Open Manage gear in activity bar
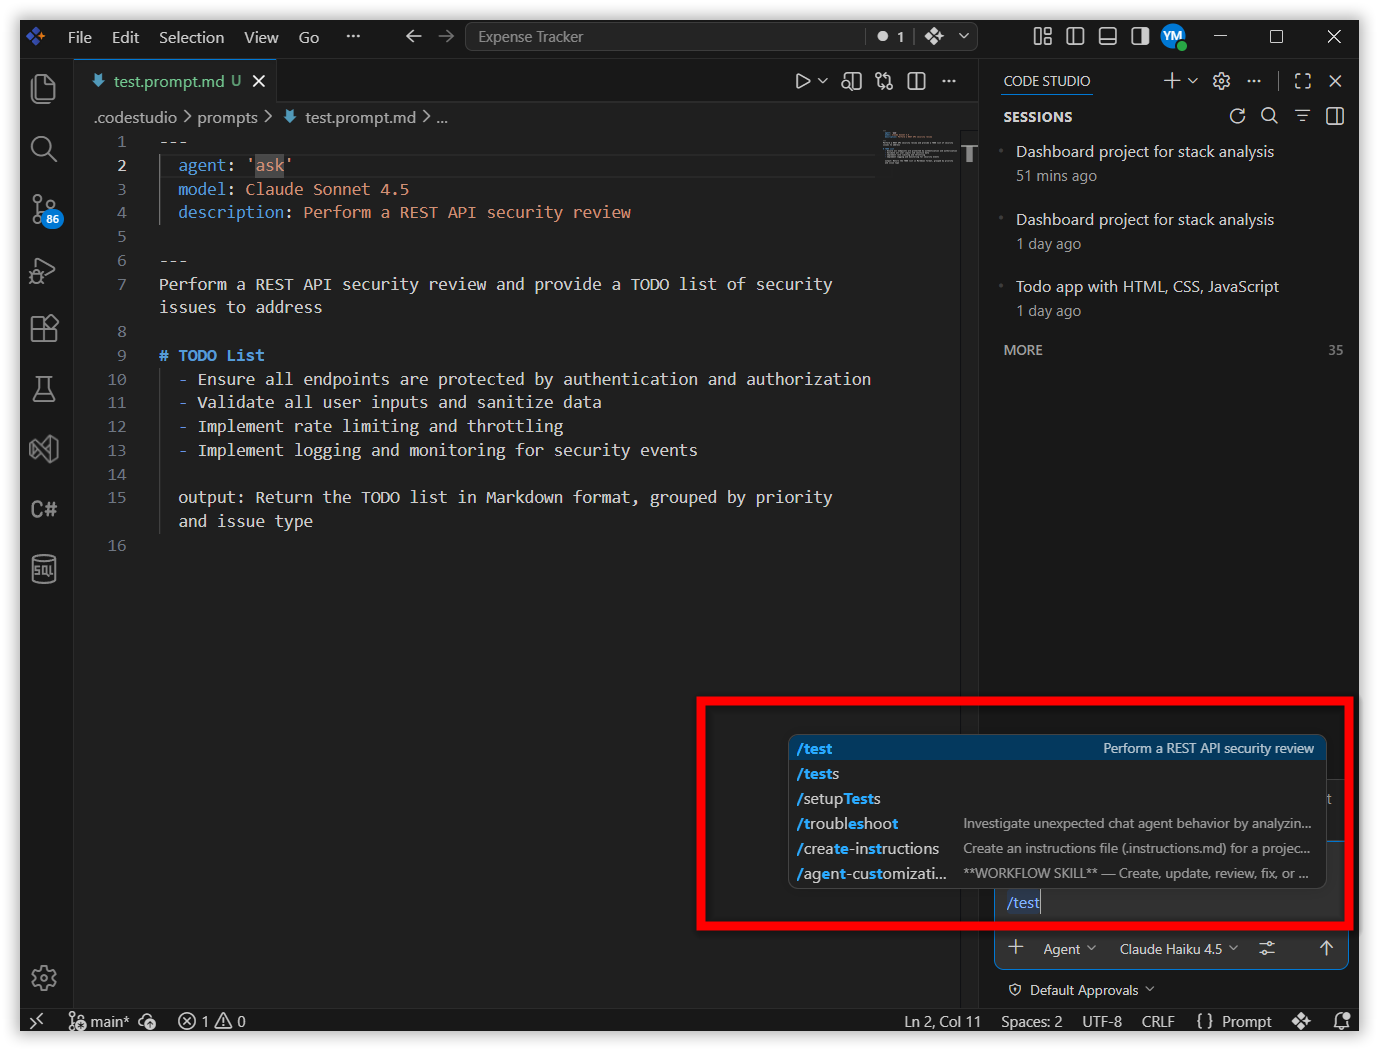Viewport: 1379px width, 1051px height. (43, 978)
